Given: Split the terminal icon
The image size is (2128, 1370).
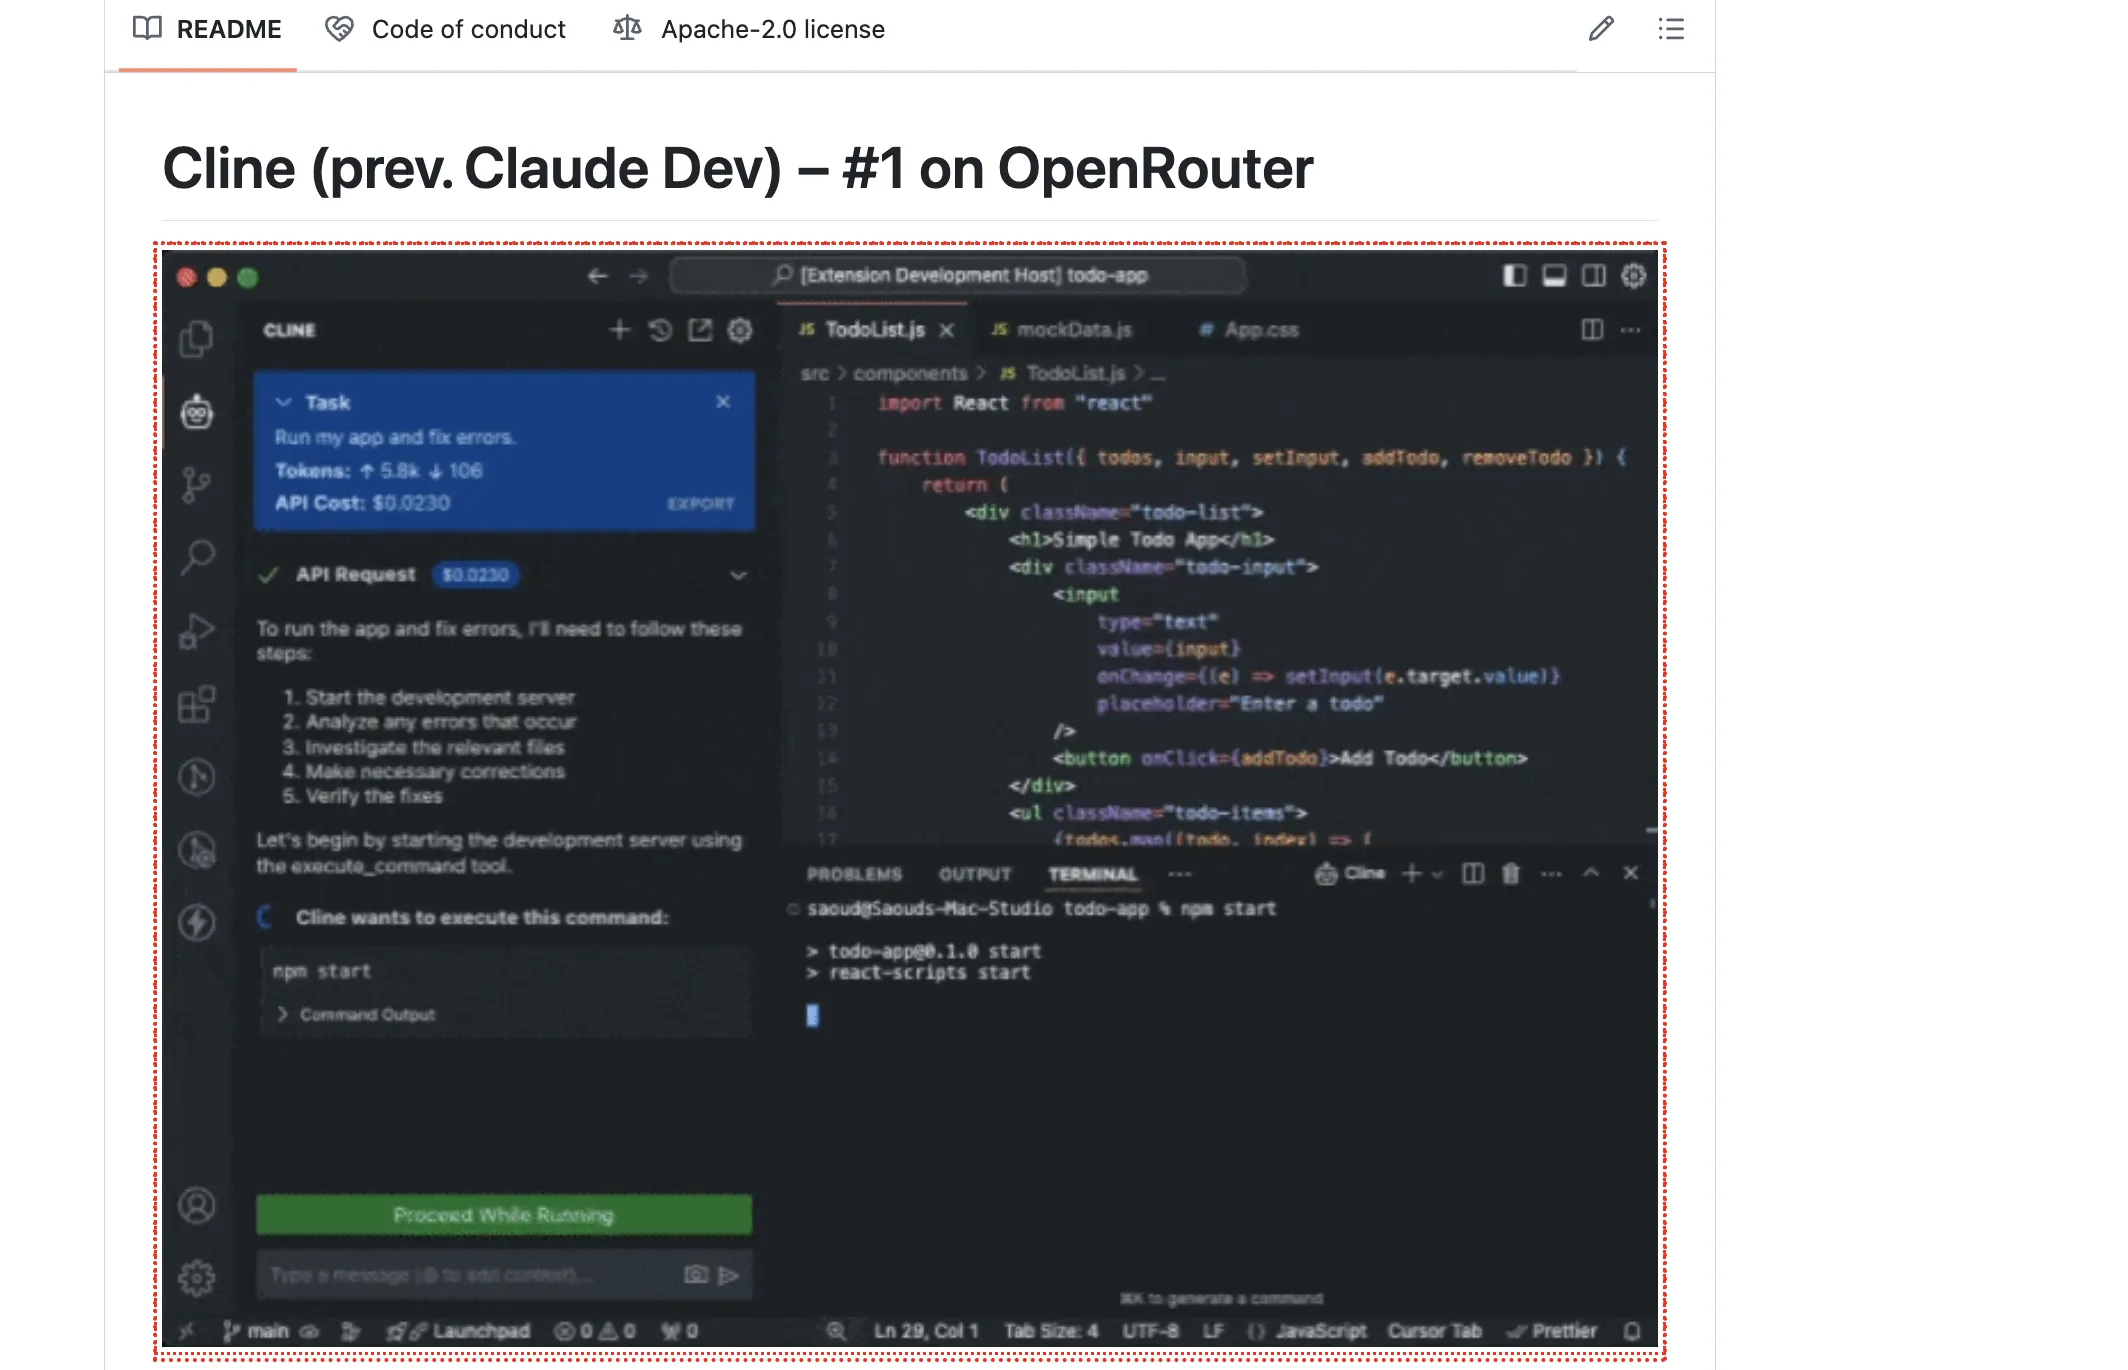Looking at the screenshot, I should [1473, 874].
